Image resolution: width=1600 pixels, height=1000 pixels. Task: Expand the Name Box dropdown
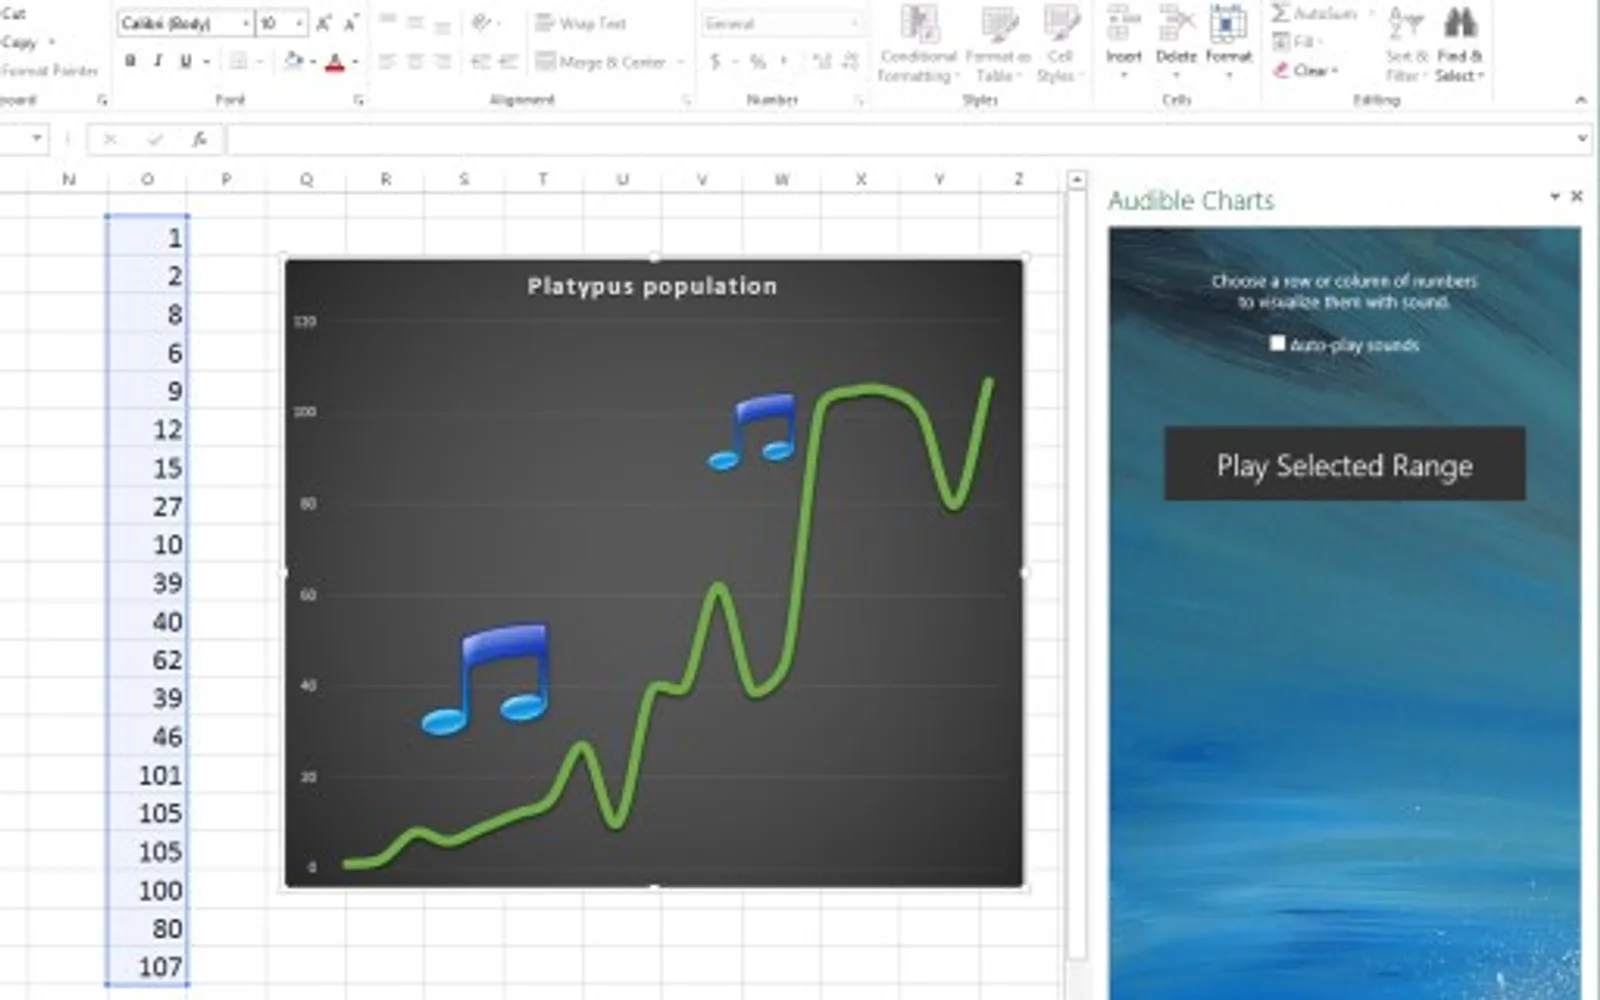pyautogui.click(x=37, y=138)
